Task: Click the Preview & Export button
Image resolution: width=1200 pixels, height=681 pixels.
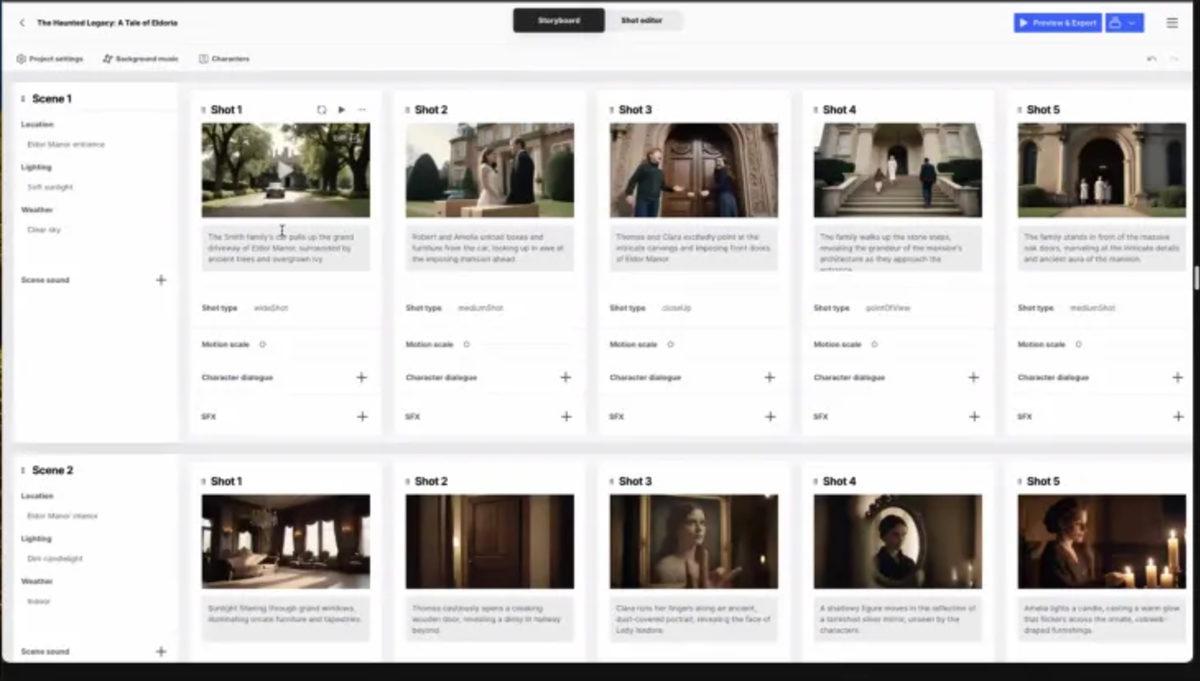Action: [1057, 23]
